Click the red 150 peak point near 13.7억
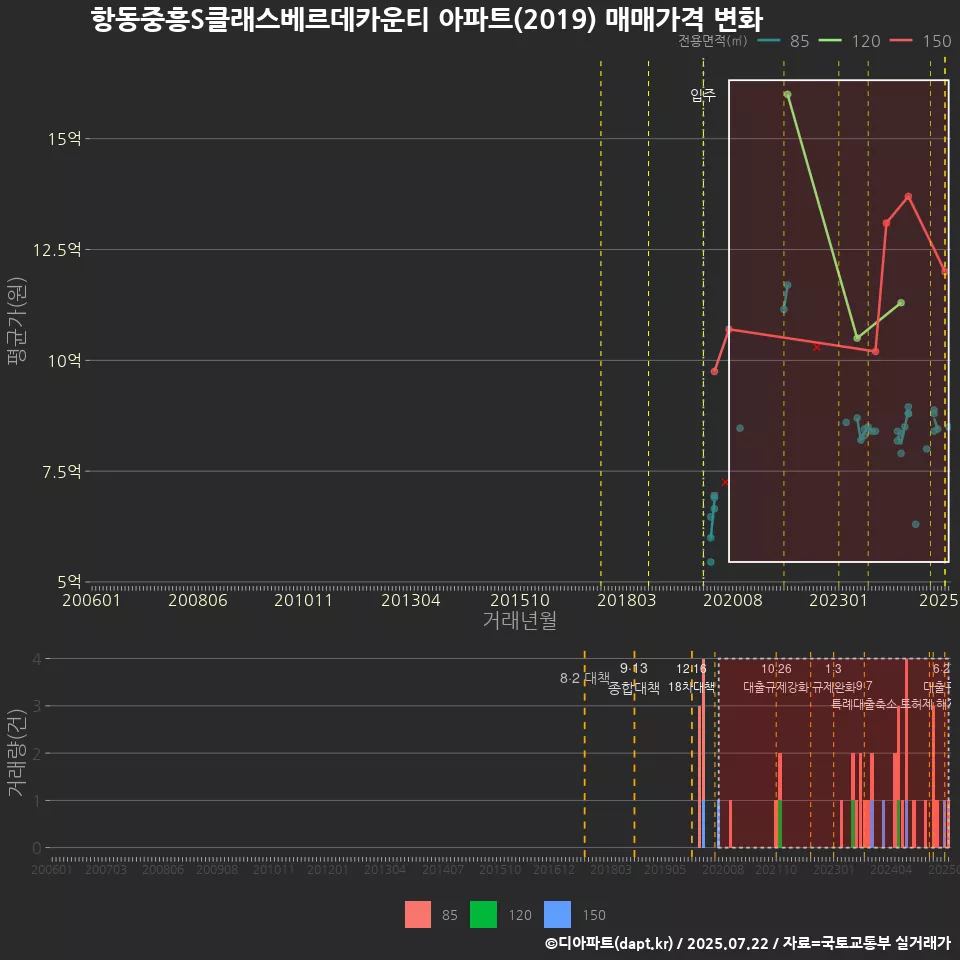The height and width of the screenshot is (960, 960). pyautogui.click(x=908, y=197)
